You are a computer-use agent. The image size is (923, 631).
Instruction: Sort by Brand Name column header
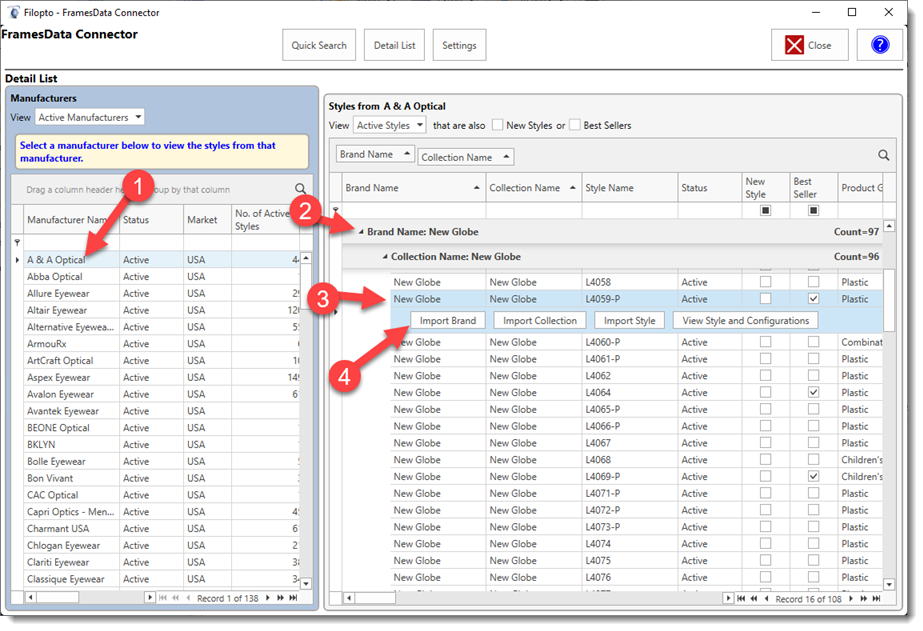coord(413,188)
